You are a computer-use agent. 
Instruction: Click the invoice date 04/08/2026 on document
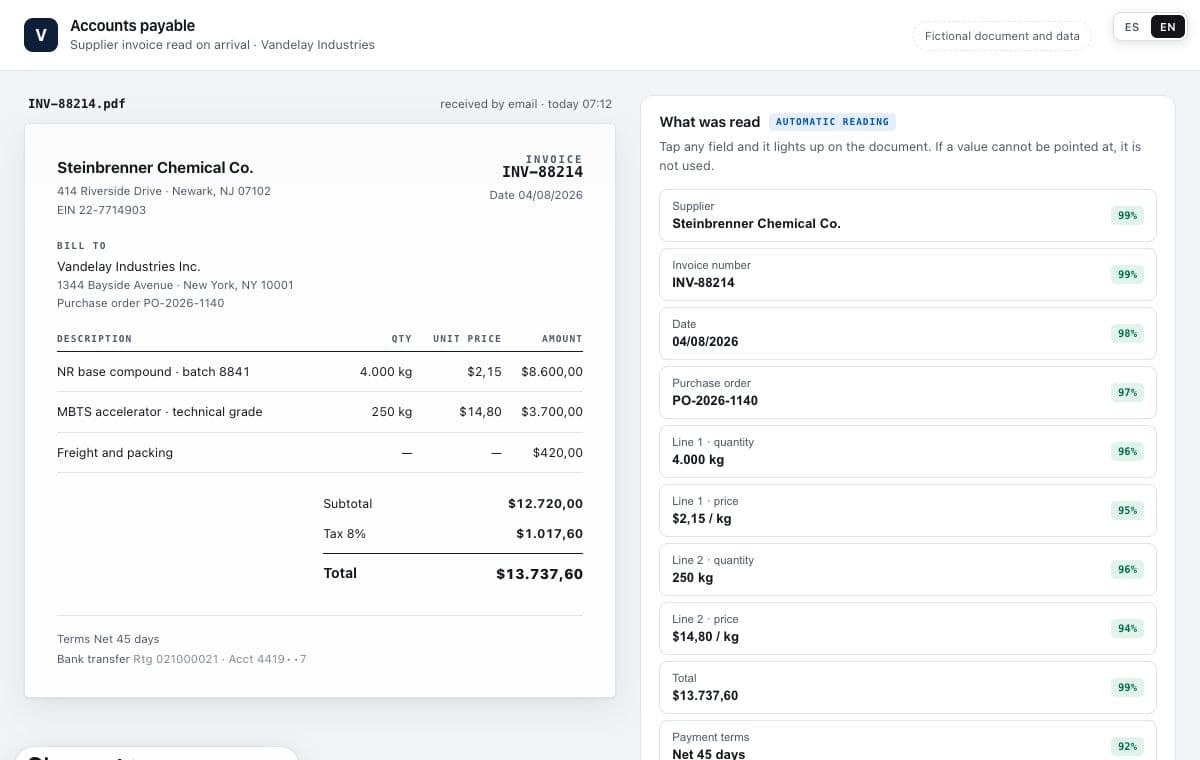pyautogui.click(x=536, y=195)
